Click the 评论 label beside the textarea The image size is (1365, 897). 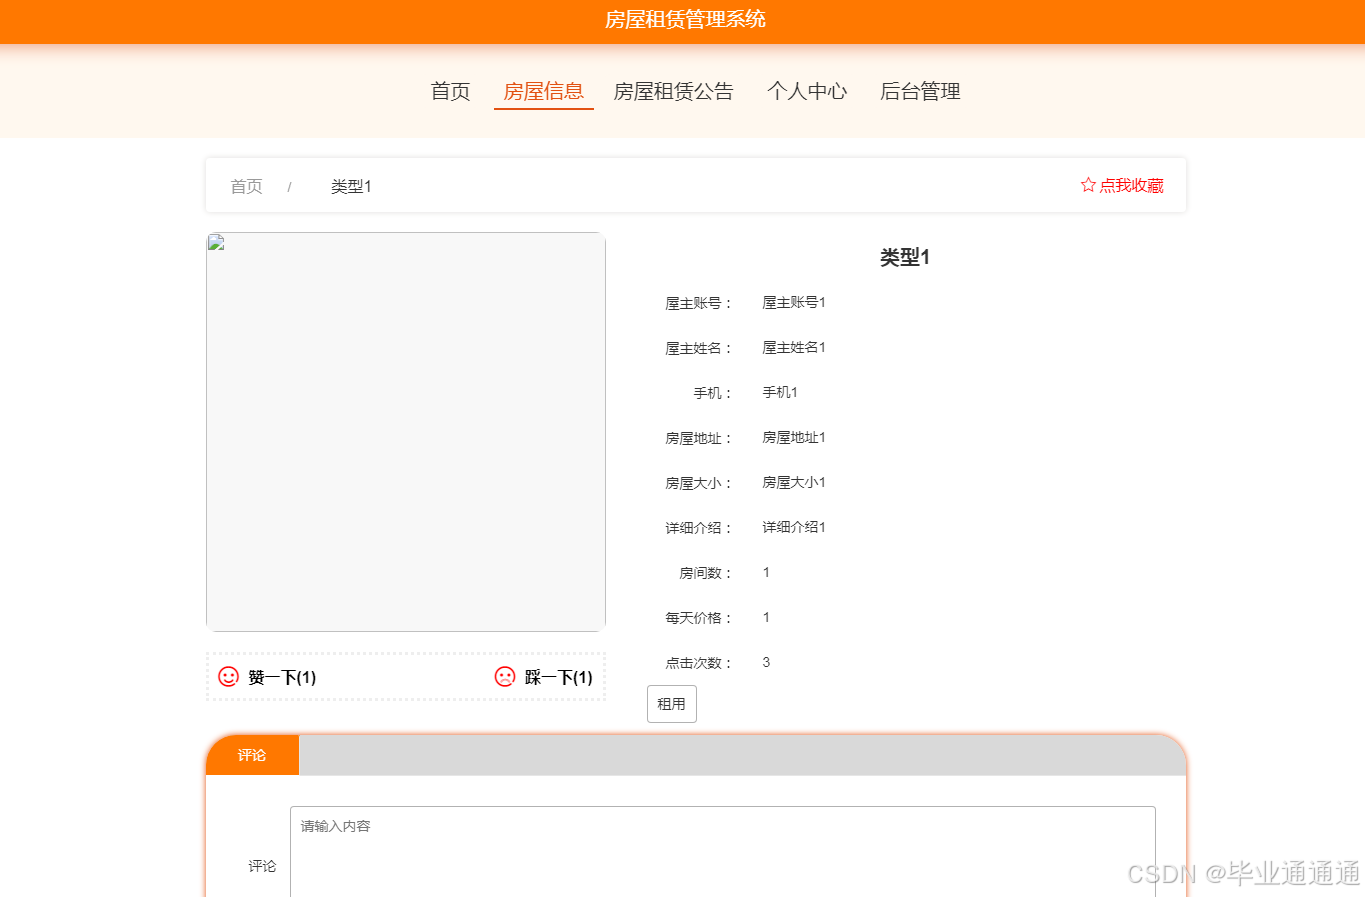(x=262, y=866)
